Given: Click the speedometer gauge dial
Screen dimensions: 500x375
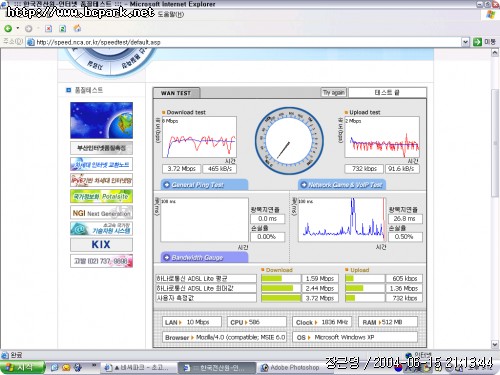Looking at the screenshot, I should (x=289, y=140).
